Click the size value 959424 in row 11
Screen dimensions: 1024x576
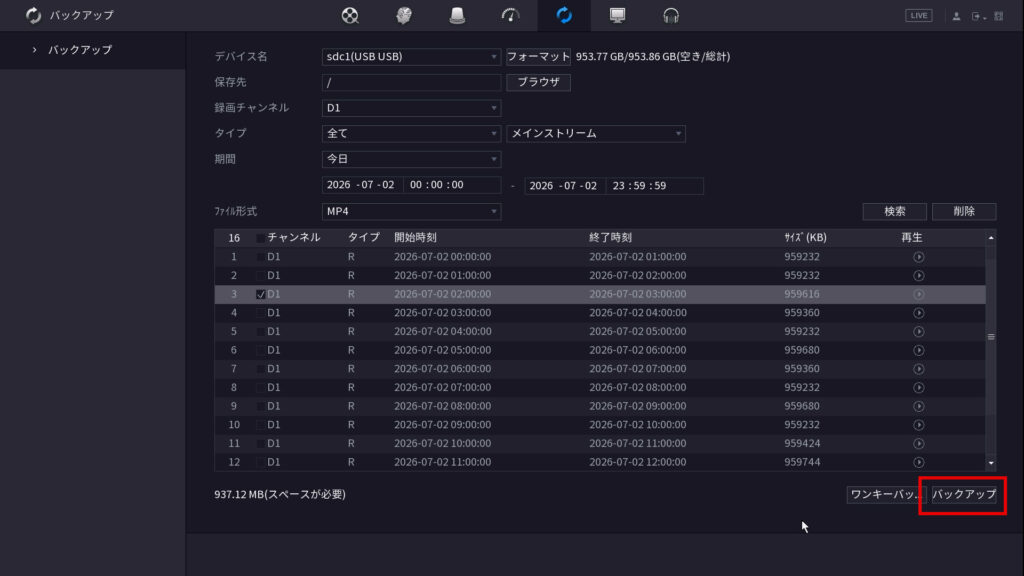tap(802, 443)
